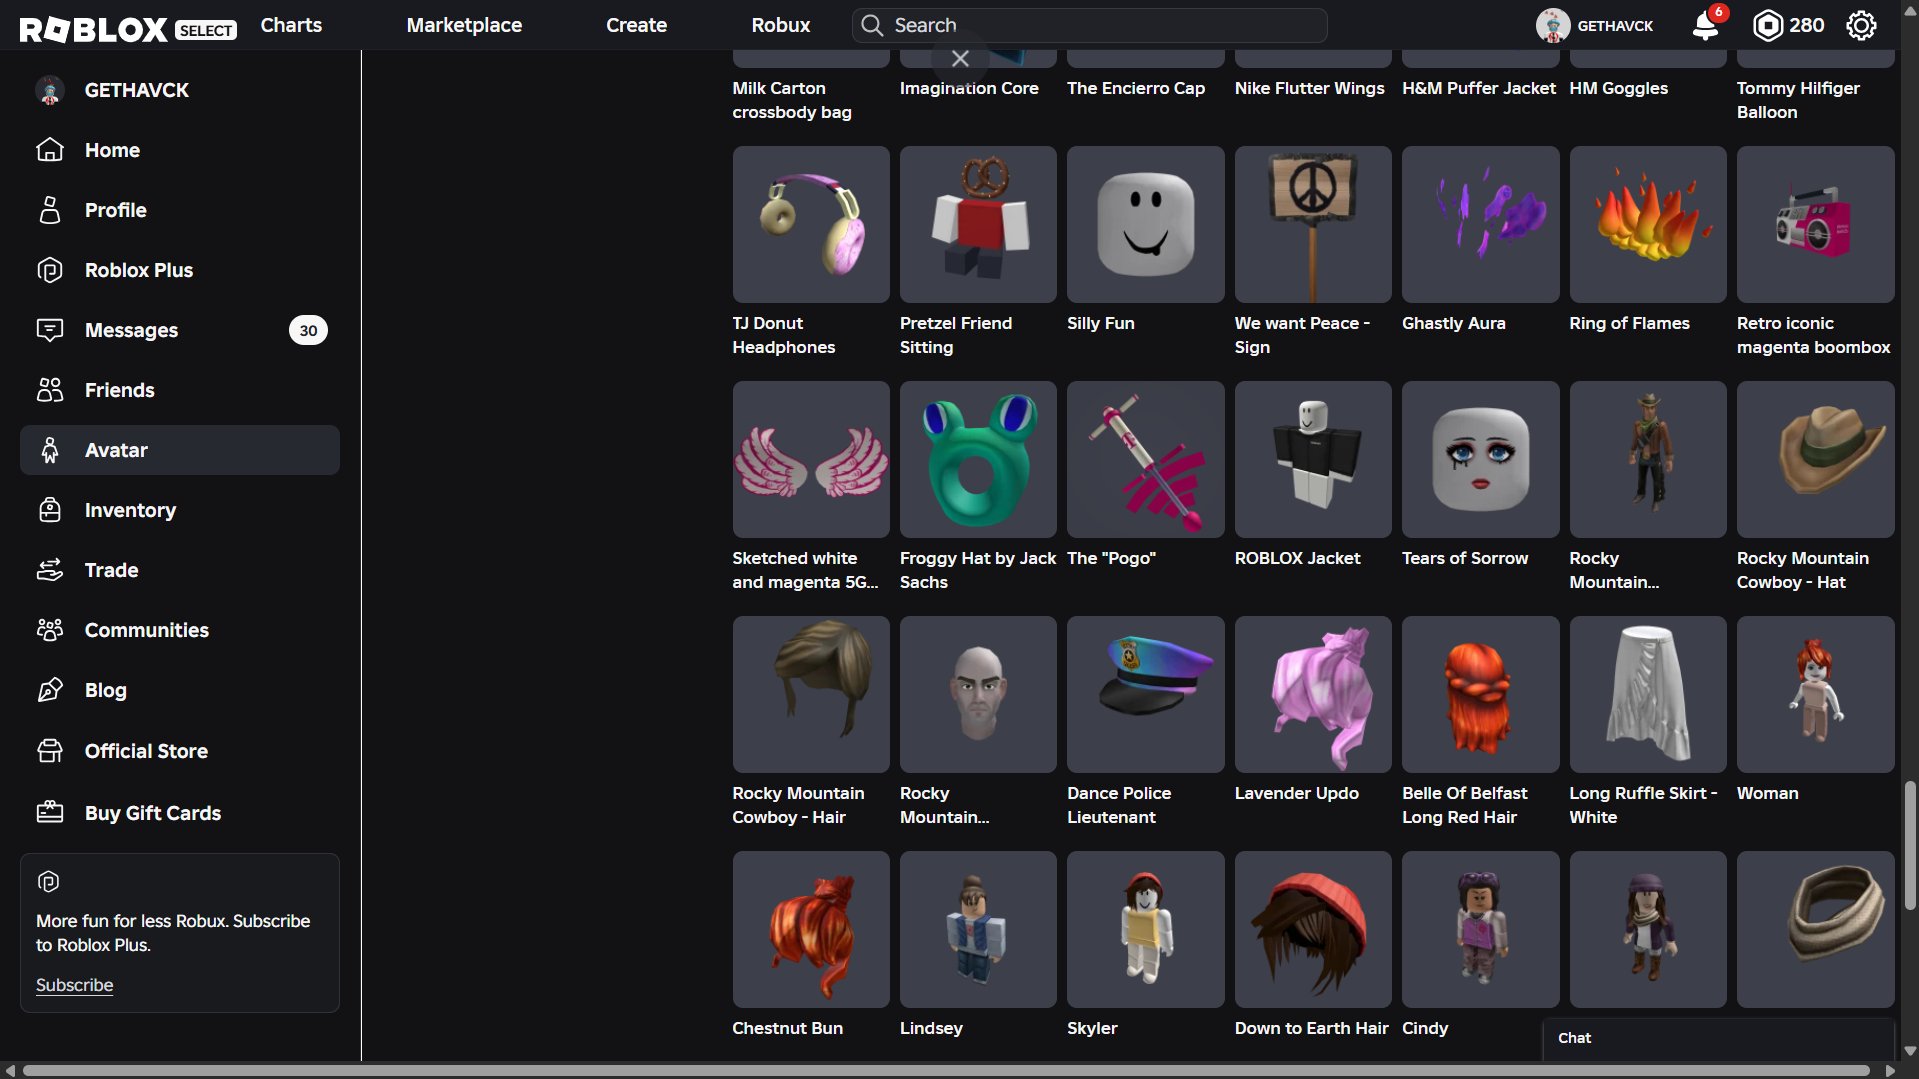The width and height of the screenshot is (1919, 1079).
Task: Click the Inventory backpack icon in sidebar
Action: (50, 510)
